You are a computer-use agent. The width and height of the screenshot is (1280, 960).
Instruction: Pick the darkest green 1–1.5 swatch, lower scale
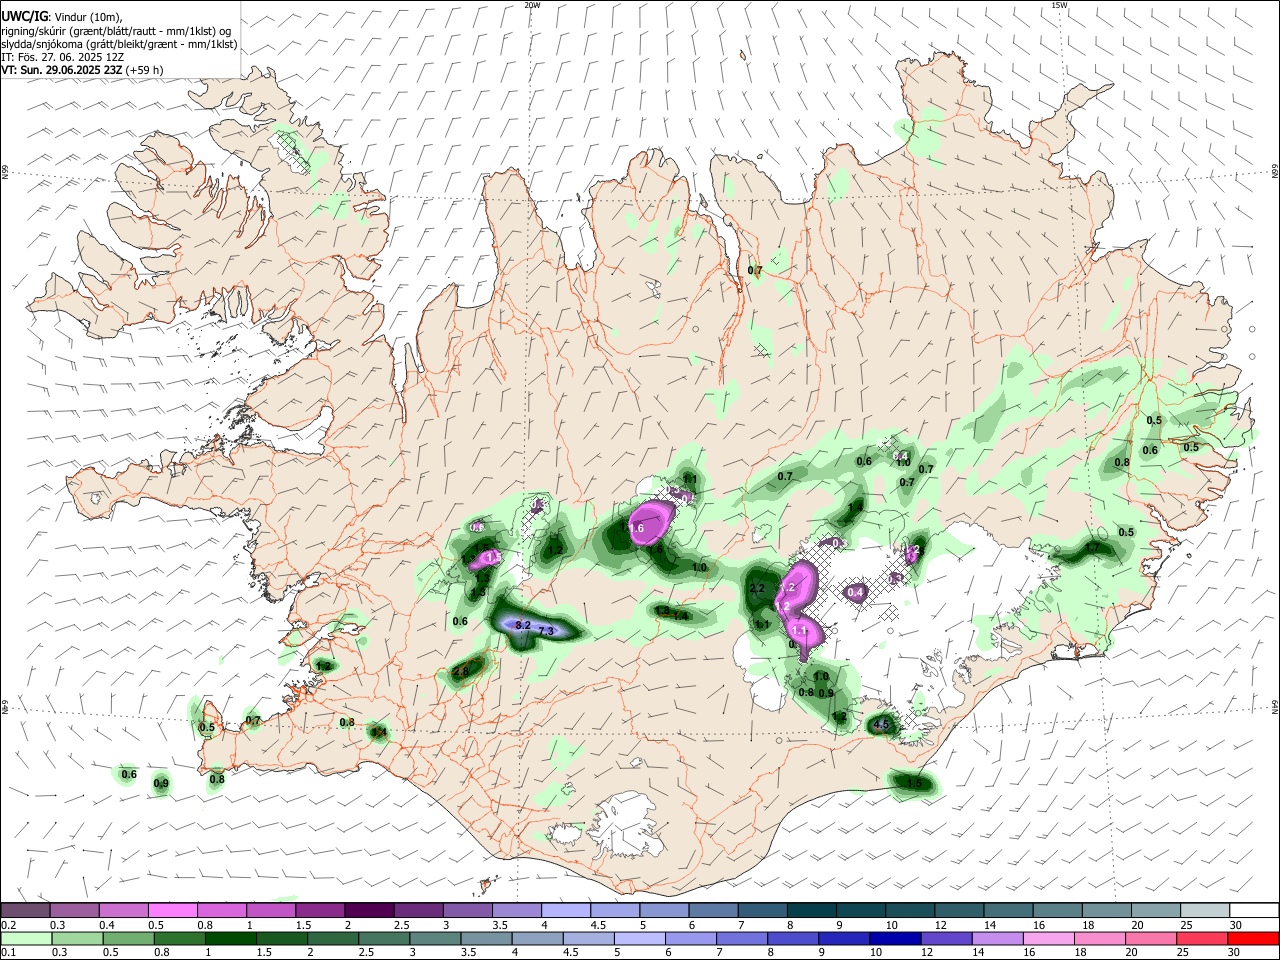(231, 939)
